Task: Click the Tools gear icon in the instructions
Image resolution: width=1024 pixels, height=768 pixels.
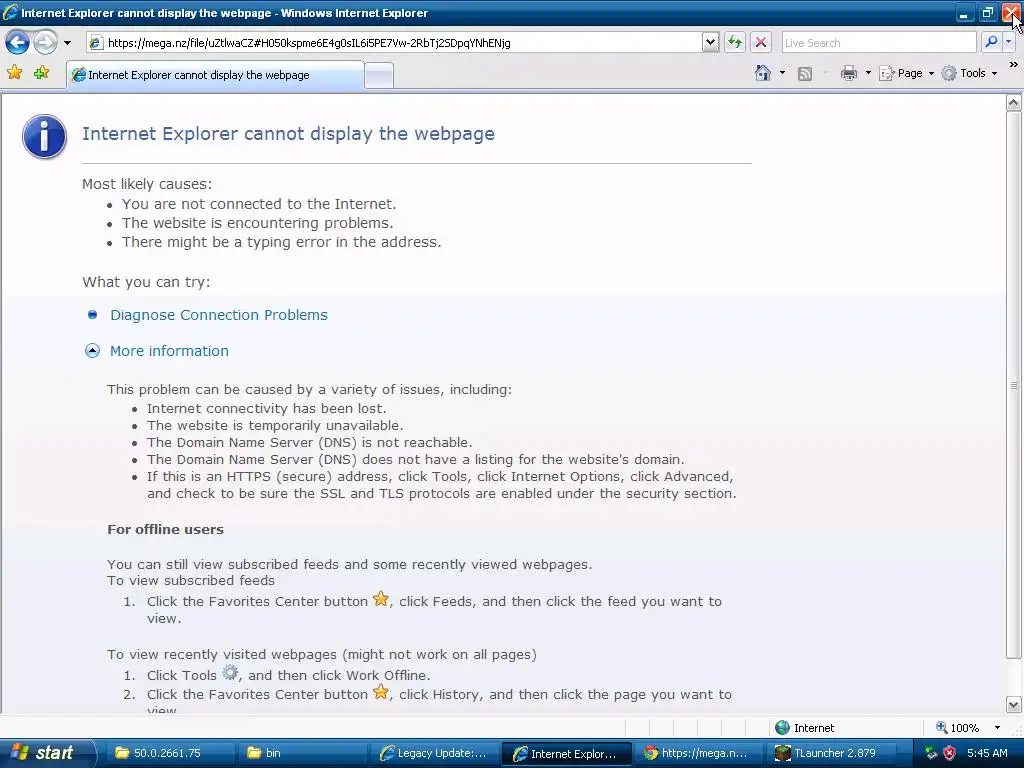Action: pyautogui.click(x=230, y=672)
